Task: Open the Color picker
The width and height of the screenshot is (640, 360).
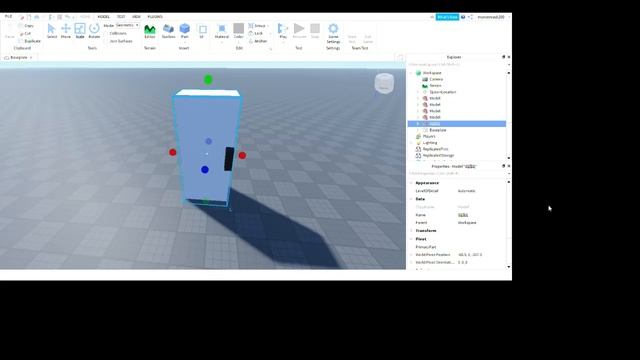Action: point(238,31)
